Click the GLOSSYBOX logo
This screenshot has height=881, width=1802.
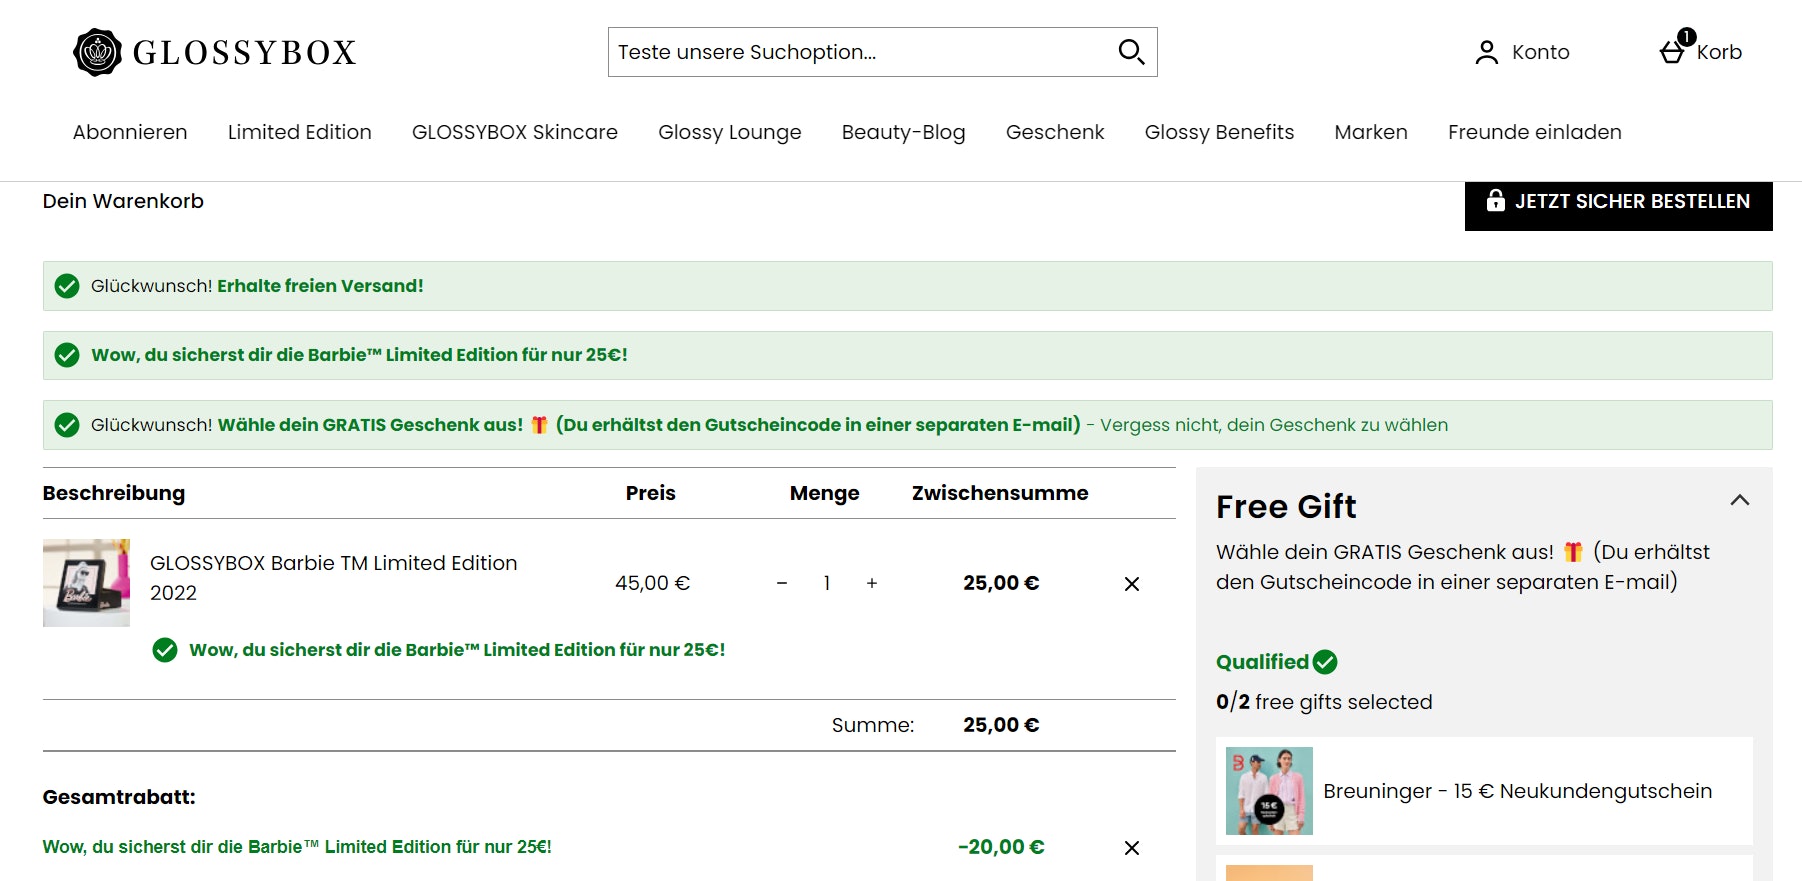(x=215, y=52)
